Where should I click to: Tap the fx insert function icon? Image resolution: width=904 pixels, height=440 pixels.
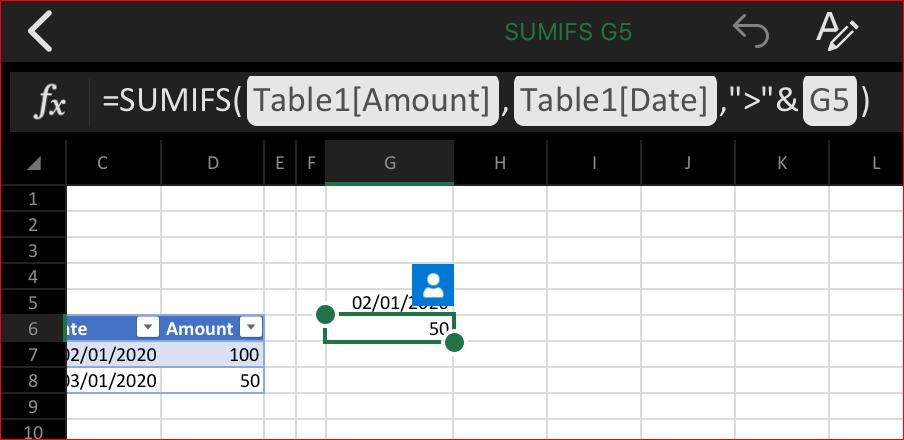click(50, 101)
